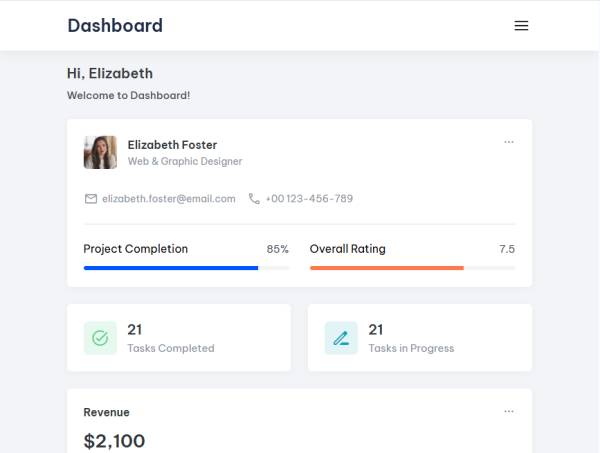Click the 7.5 overall rating value
The width and height of the screenshot is (600, 453).
tap(507, 249)
